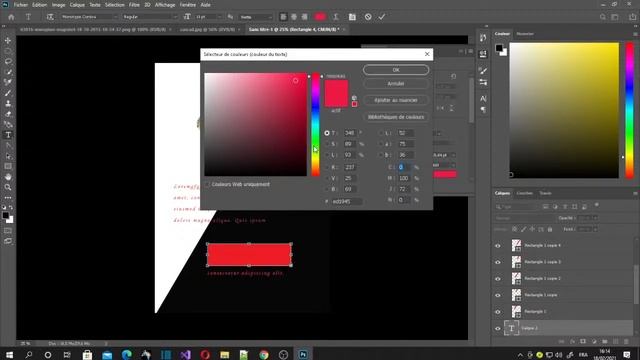Image resolution: width=640 pixels, height=360 pixels.
Task: Open Paragraph panel icon in side dock
Action: click(x=483, y=109)
